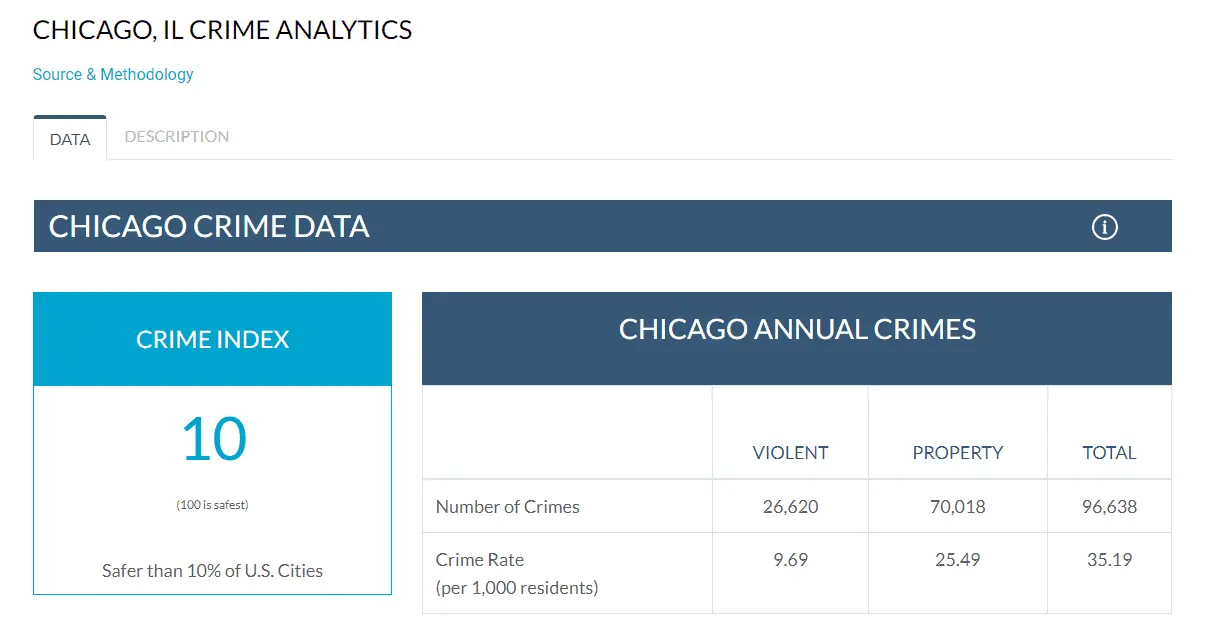Image resolution: width=1226 pixels, height=639 pixels.
Task: Click property crimes count 70,018
Action: [957, 507]
